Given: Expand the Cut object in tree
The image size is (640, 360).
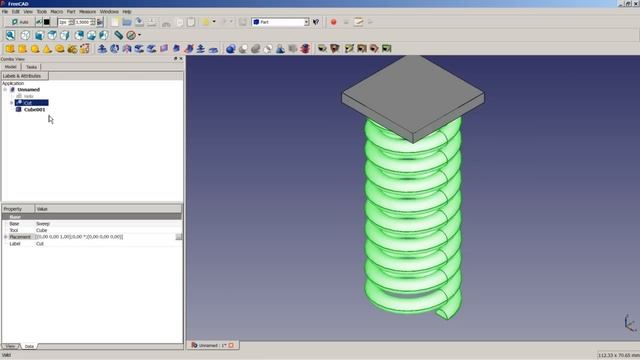Looking at the screenshot, I should pos(11,103).
